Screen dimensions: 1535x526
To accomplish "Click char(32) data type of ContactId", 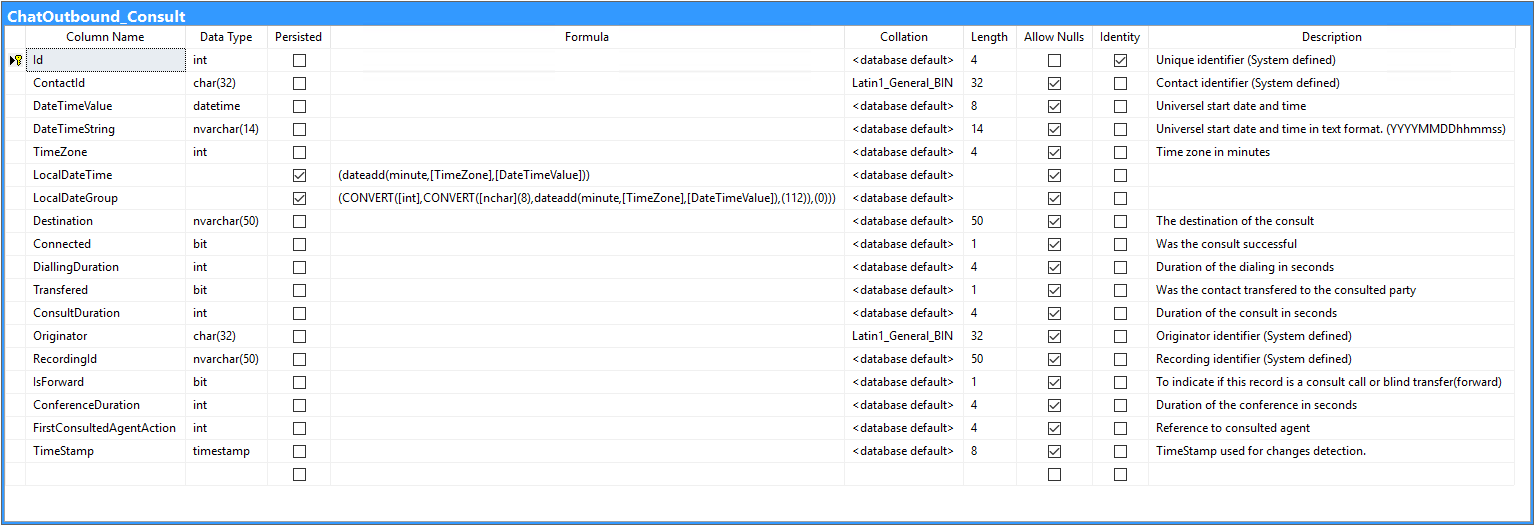I will pyautogui.click(x=226, y=83).
